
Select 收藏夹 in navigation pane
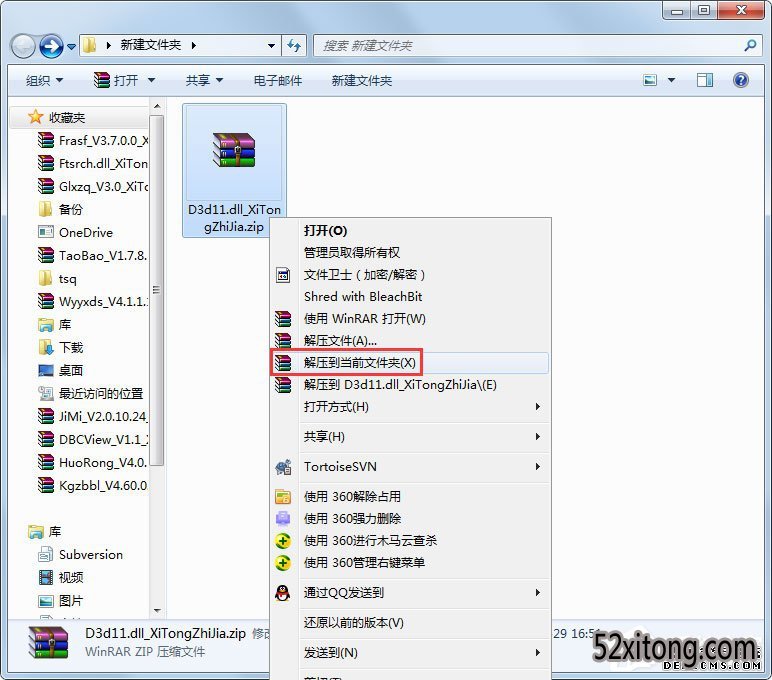tap(66, 117)
